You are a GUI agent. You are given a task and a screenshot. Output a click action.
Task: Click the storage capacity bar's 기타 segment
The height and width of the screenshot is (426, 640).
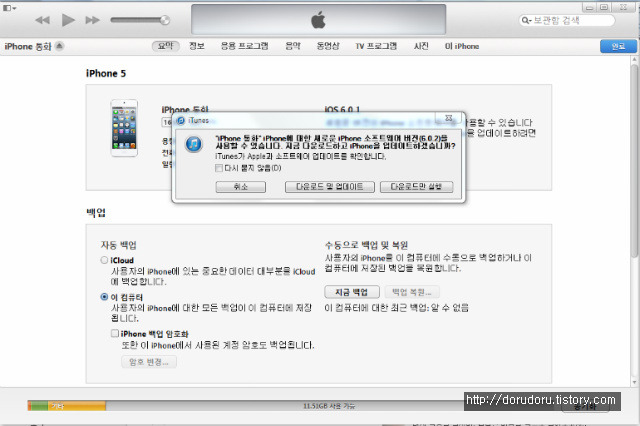[77, 406]
